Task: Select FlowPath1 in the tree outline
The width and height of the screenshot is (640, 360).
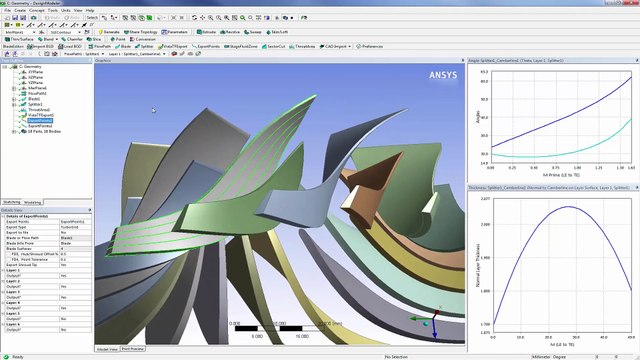Action: 37,93
